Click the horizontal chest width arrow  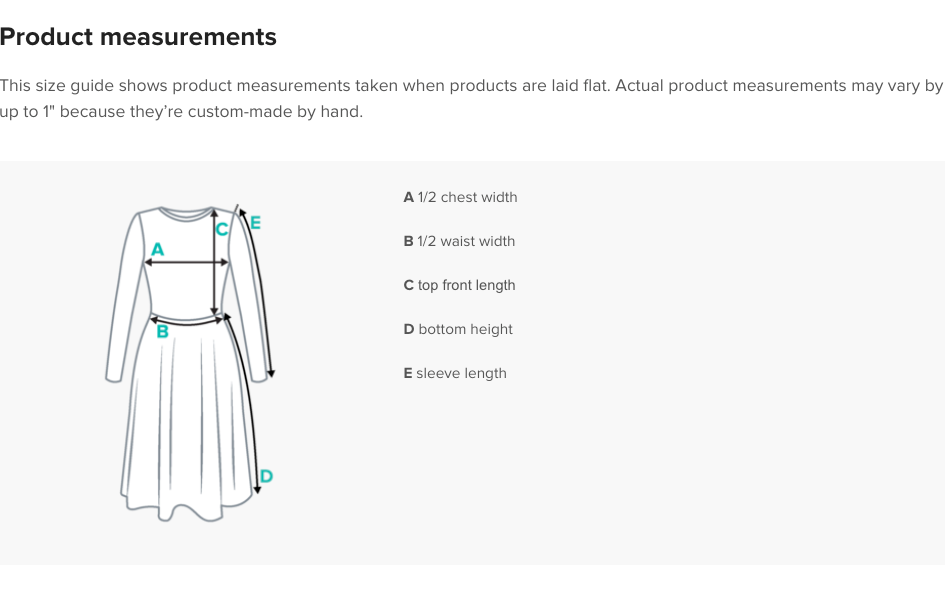[186, 263]
